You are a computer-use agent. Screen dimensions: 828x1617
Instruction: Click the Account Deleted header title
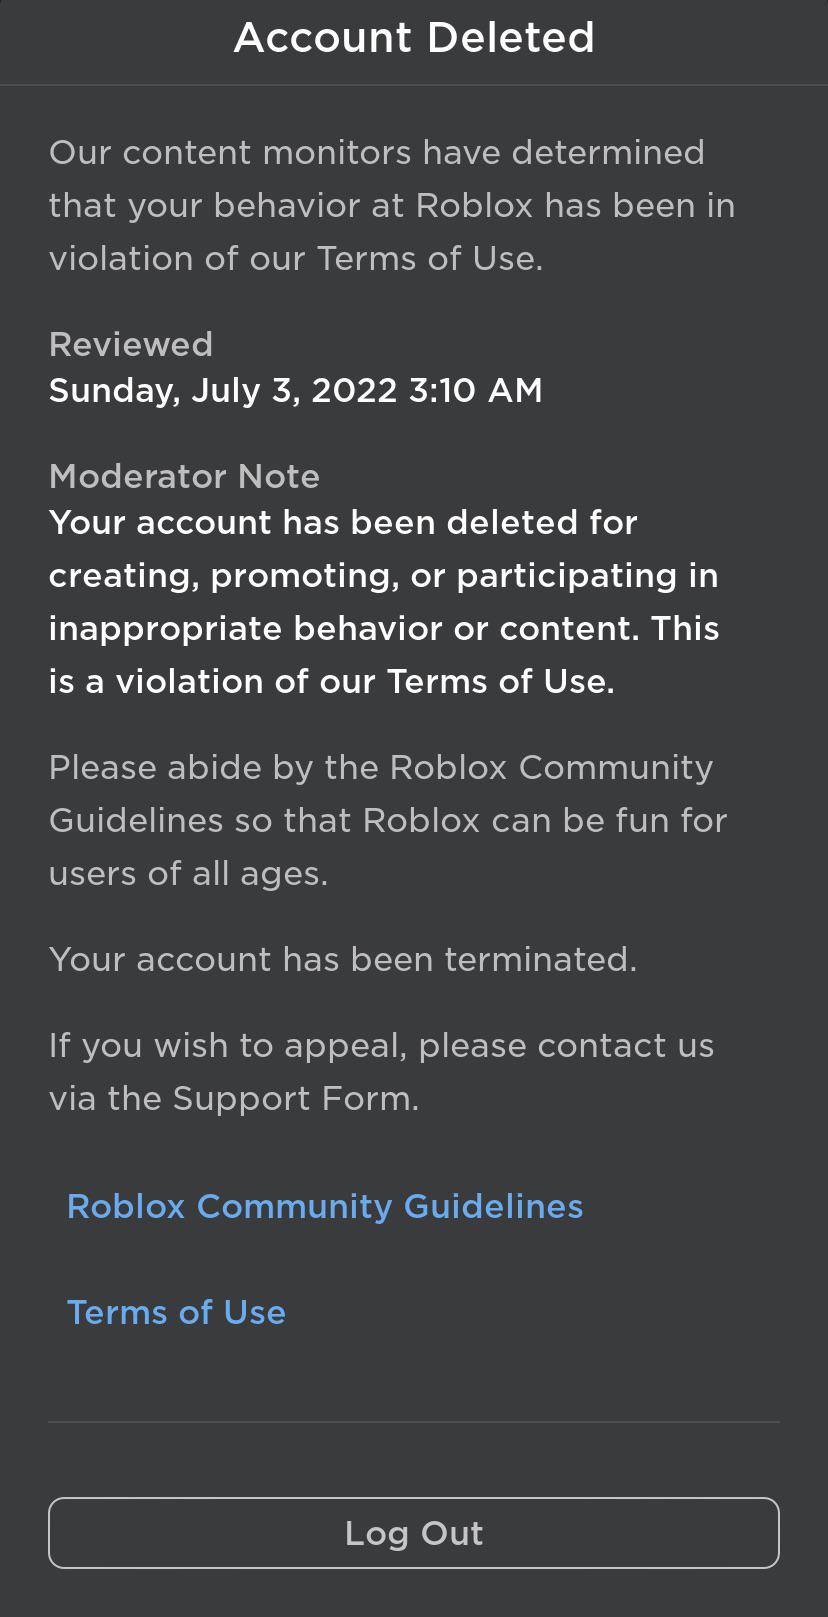coord(414,38)
